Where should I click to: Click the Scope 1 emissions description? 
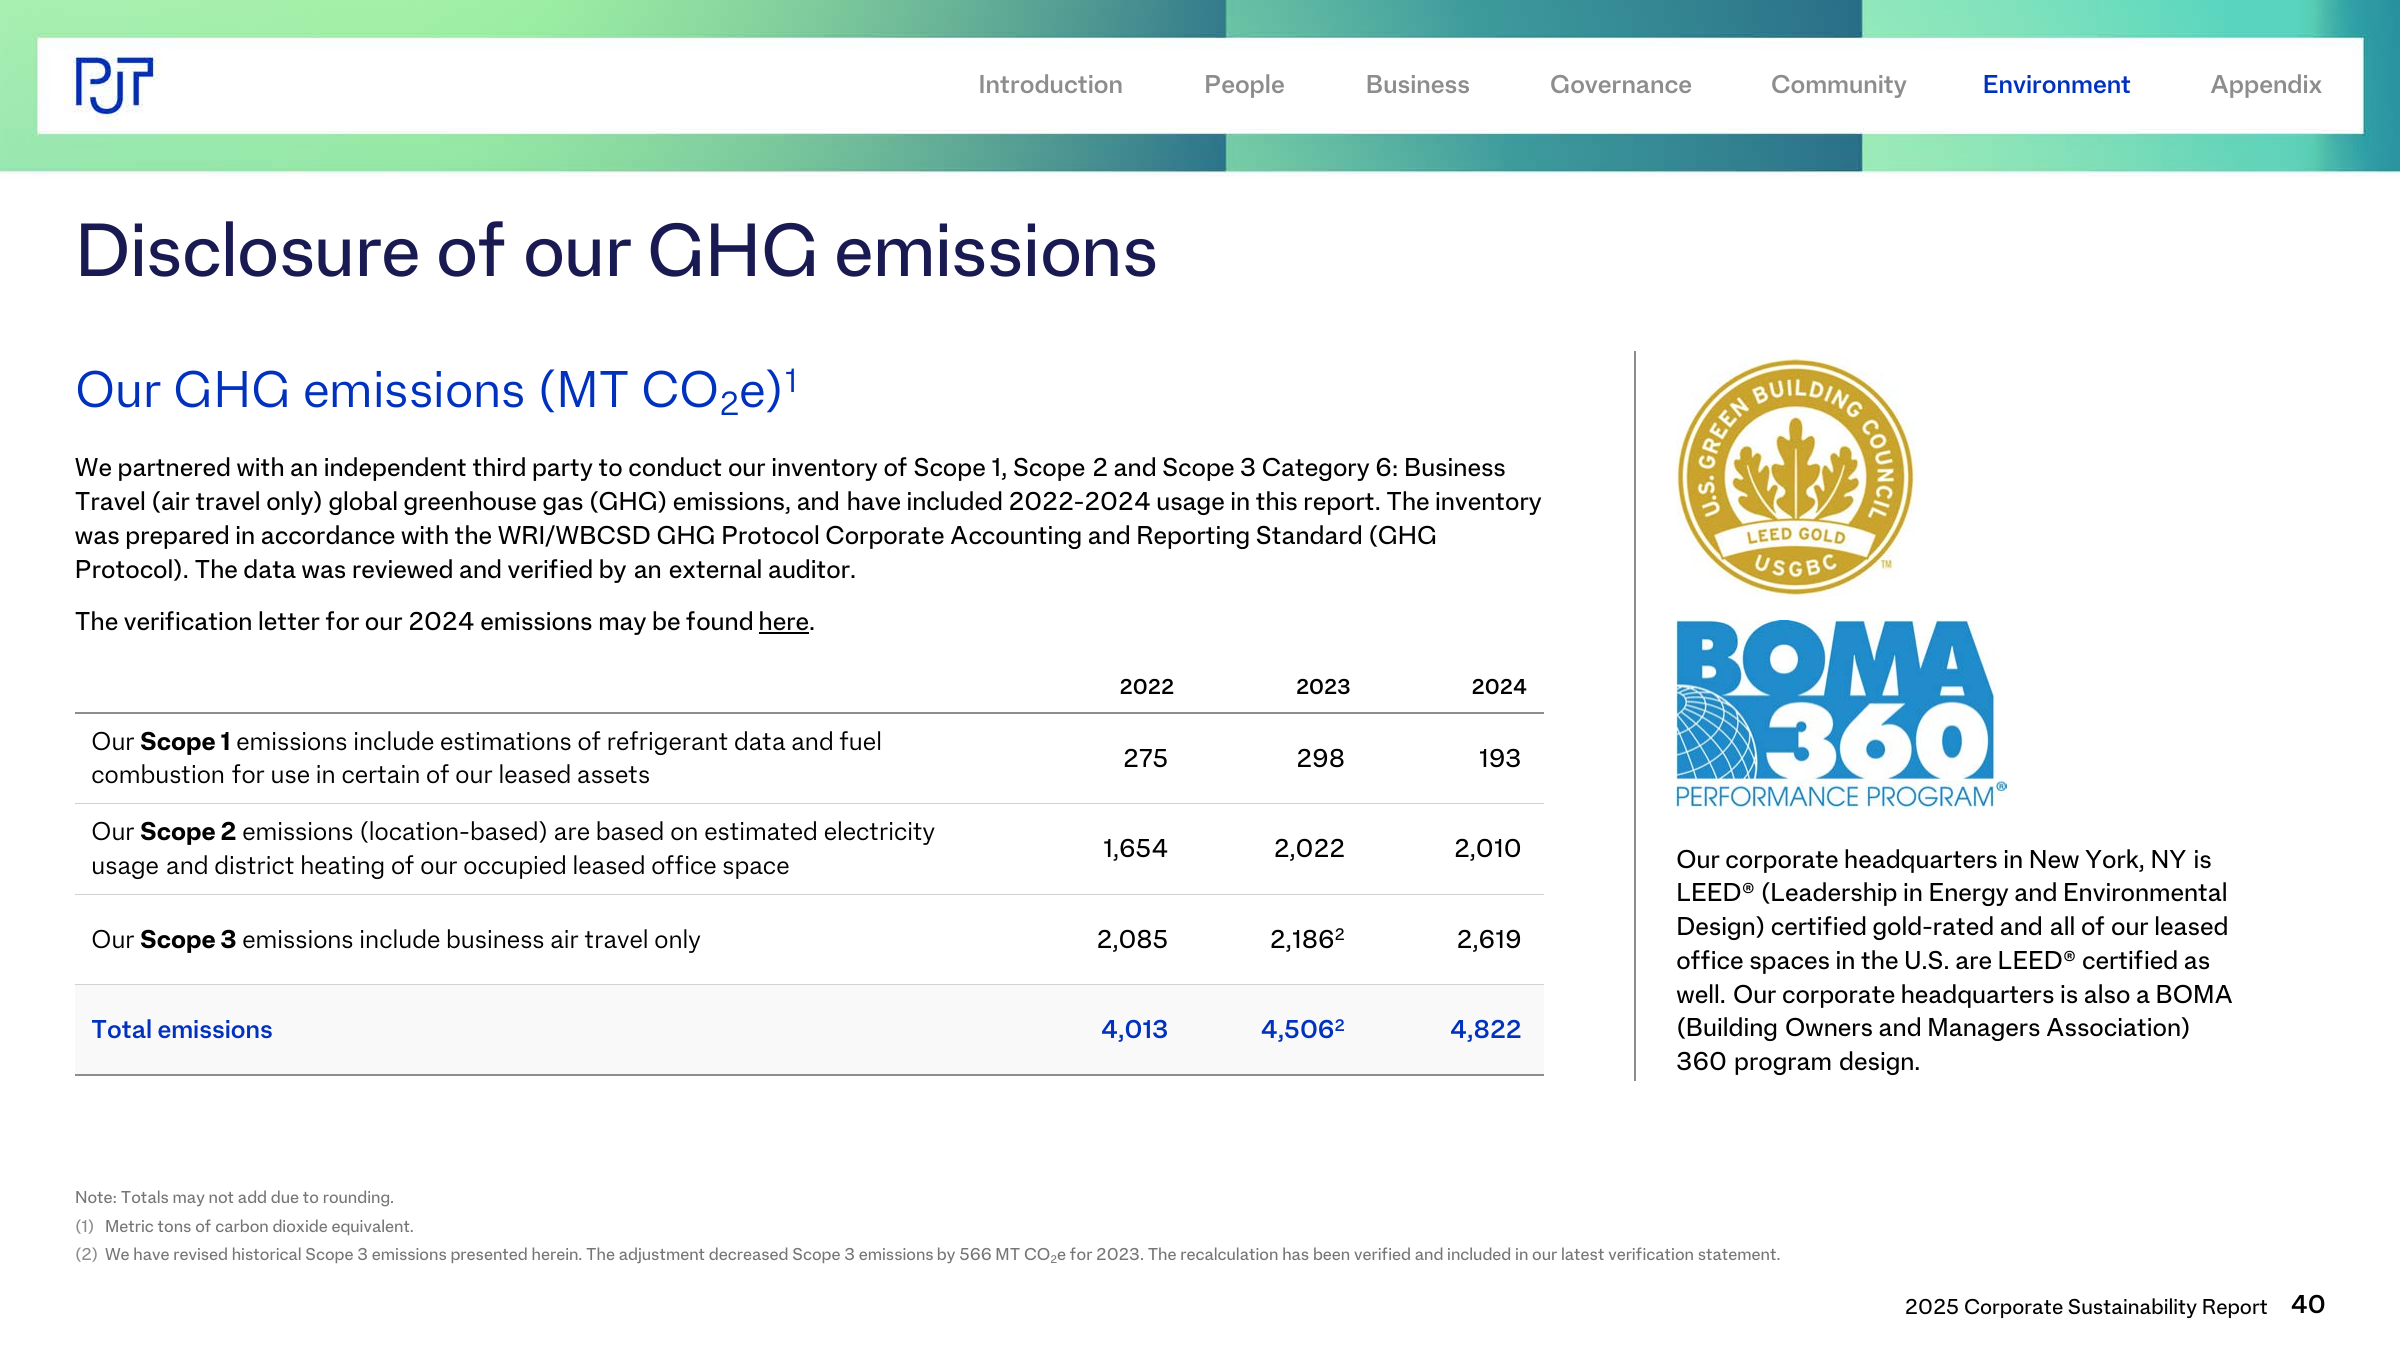(x=486, y=758)
